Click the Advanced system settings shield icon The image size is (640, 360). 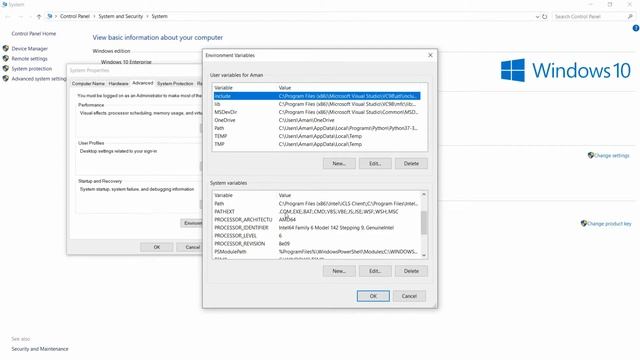(x=6, y=78)
